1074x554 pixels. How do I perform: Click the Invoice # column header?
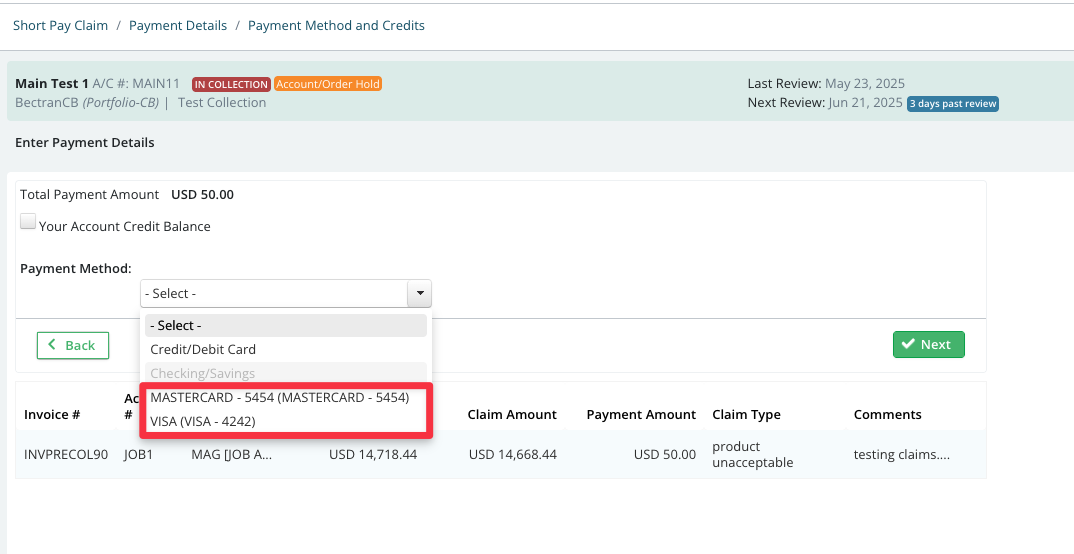coord(52,414)
